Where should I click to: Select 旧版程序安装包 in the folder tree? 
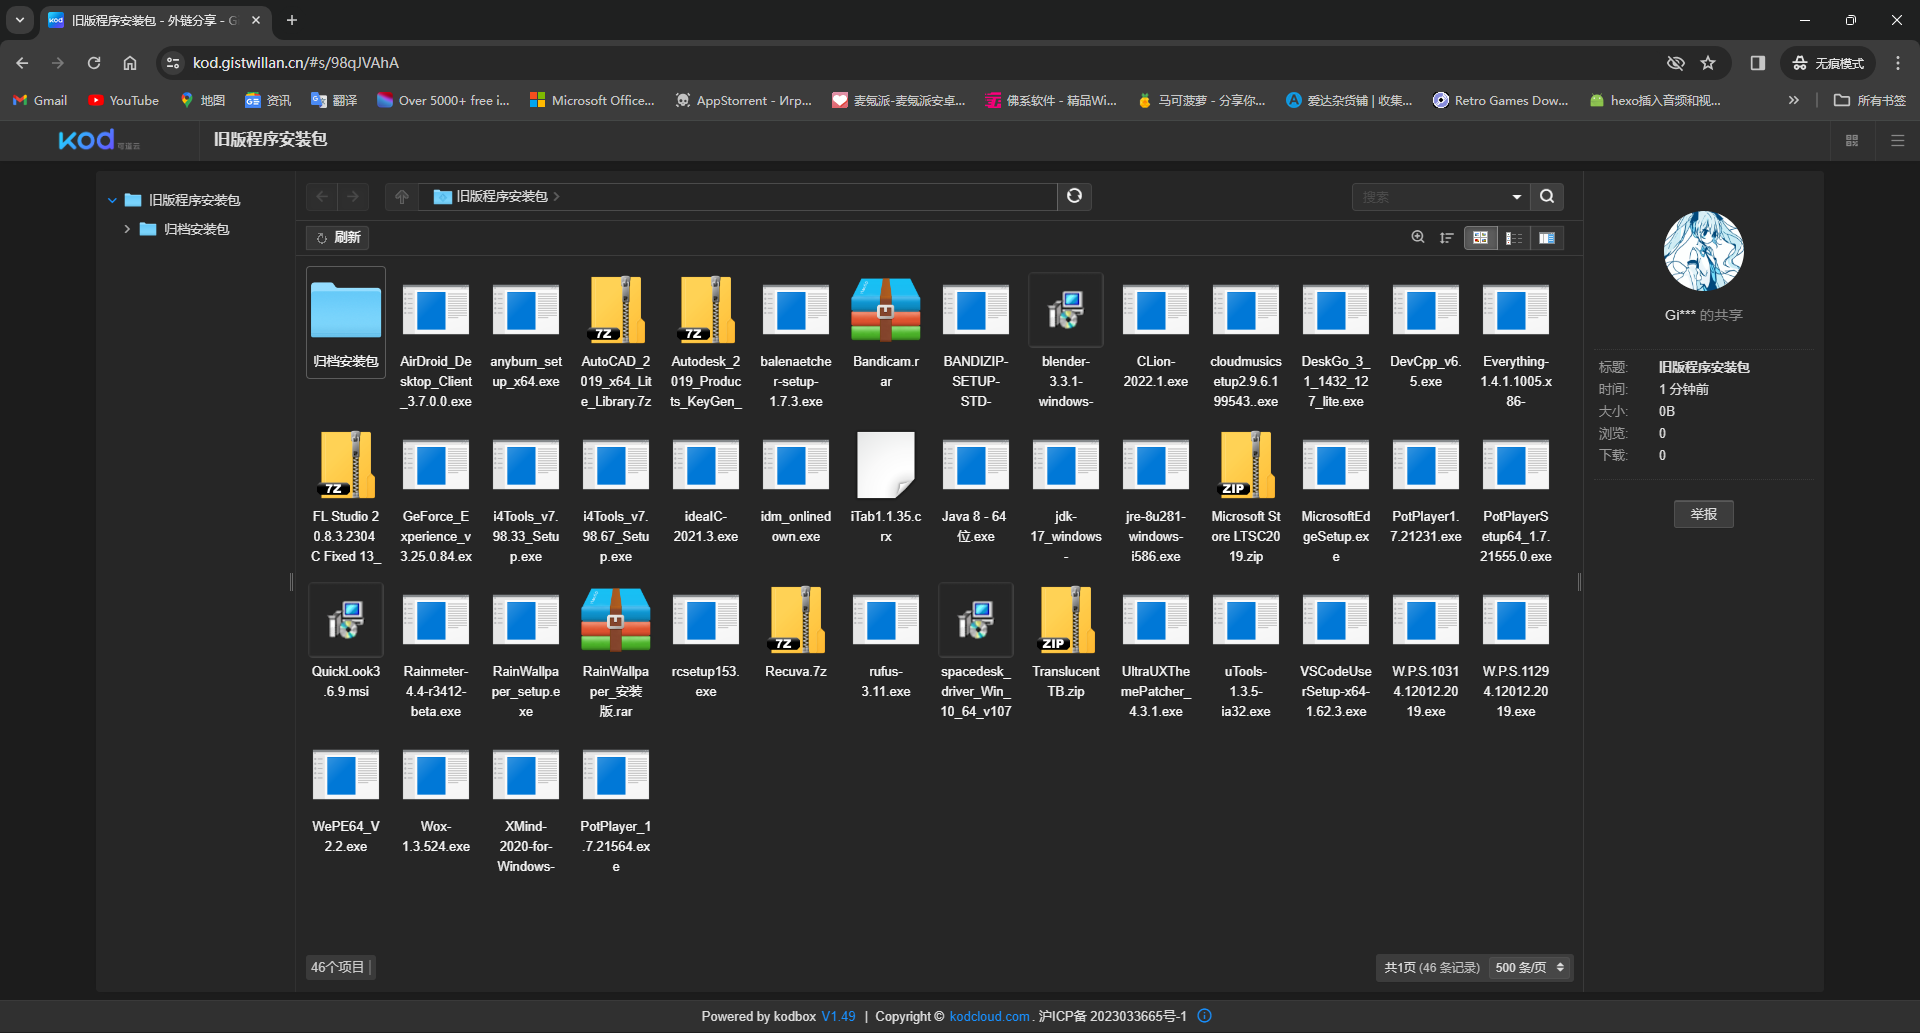tap(194, 200)
